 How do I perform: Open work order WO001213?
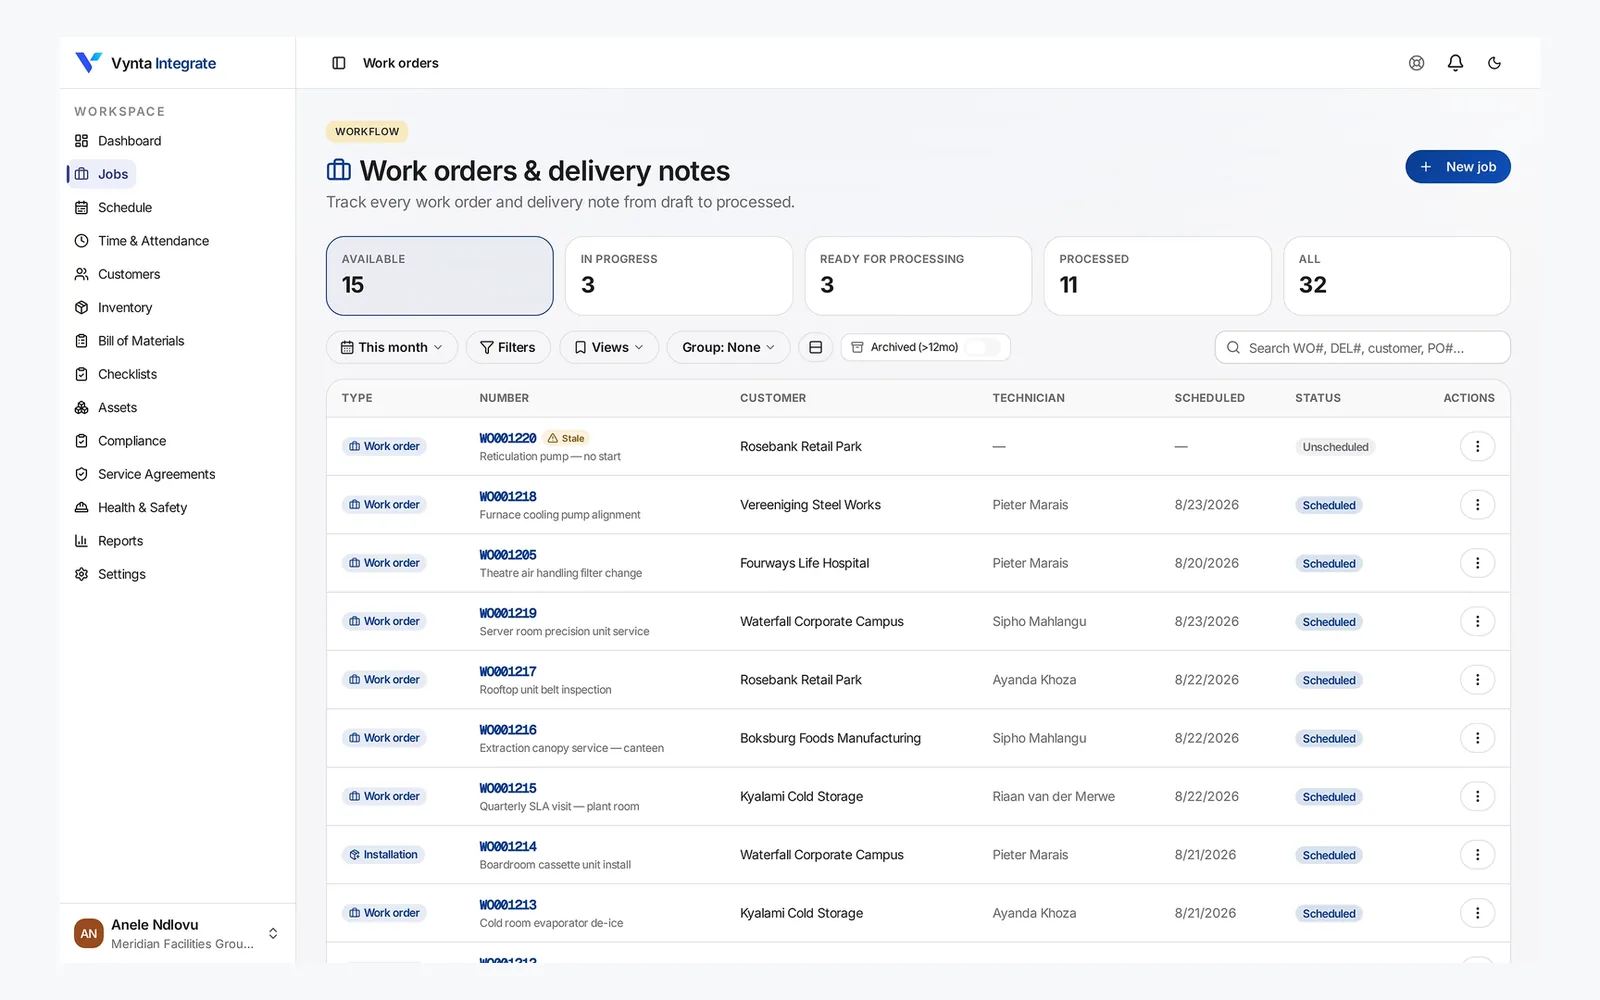click(x=507, y=905)
